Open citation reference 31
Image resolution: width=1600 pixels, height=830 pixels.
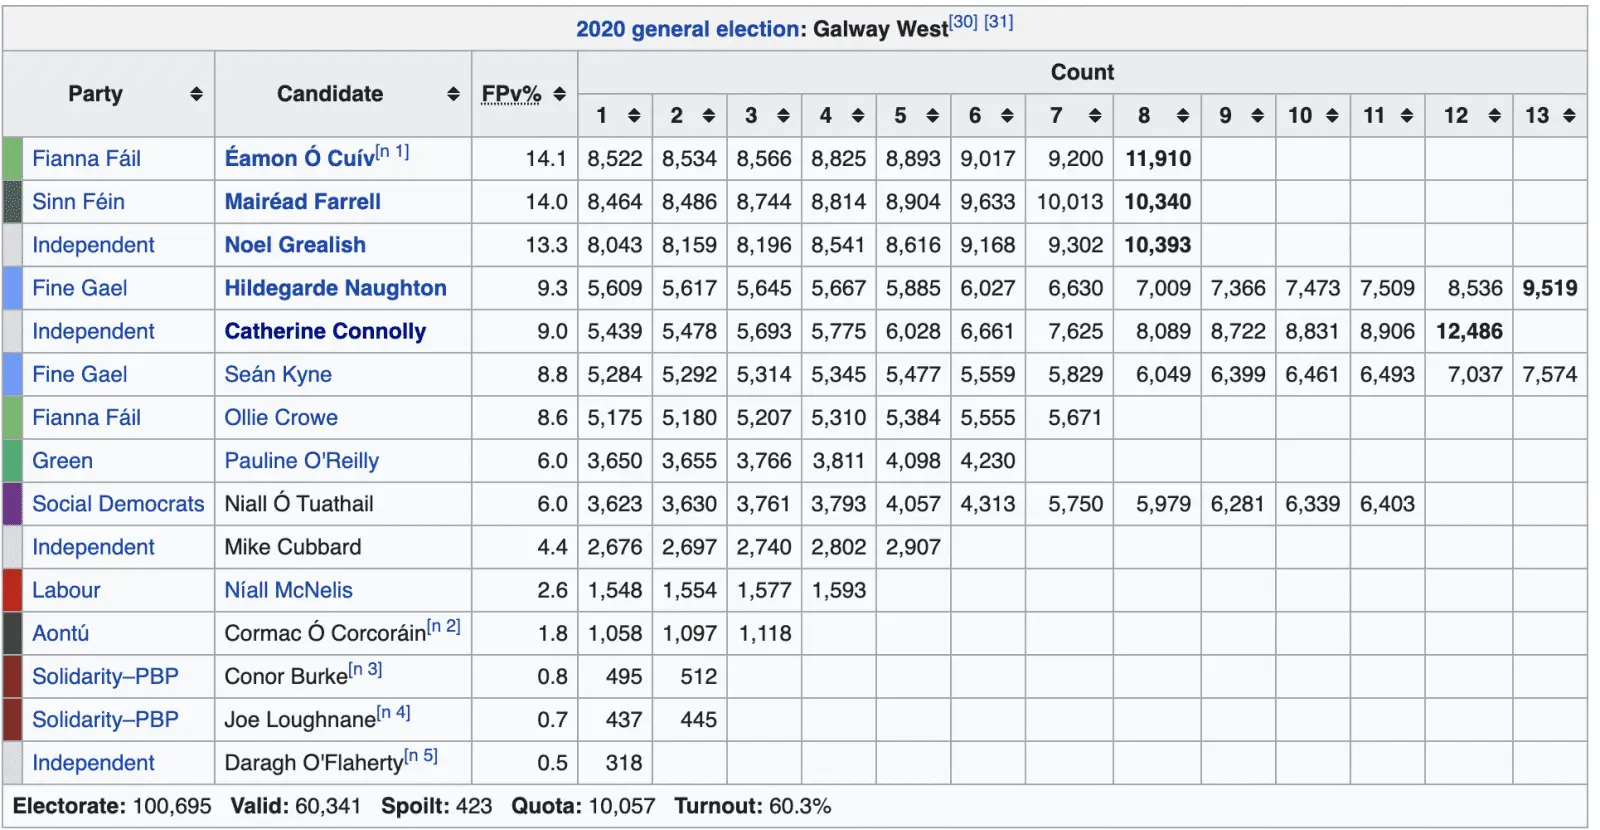pos(999,22)
